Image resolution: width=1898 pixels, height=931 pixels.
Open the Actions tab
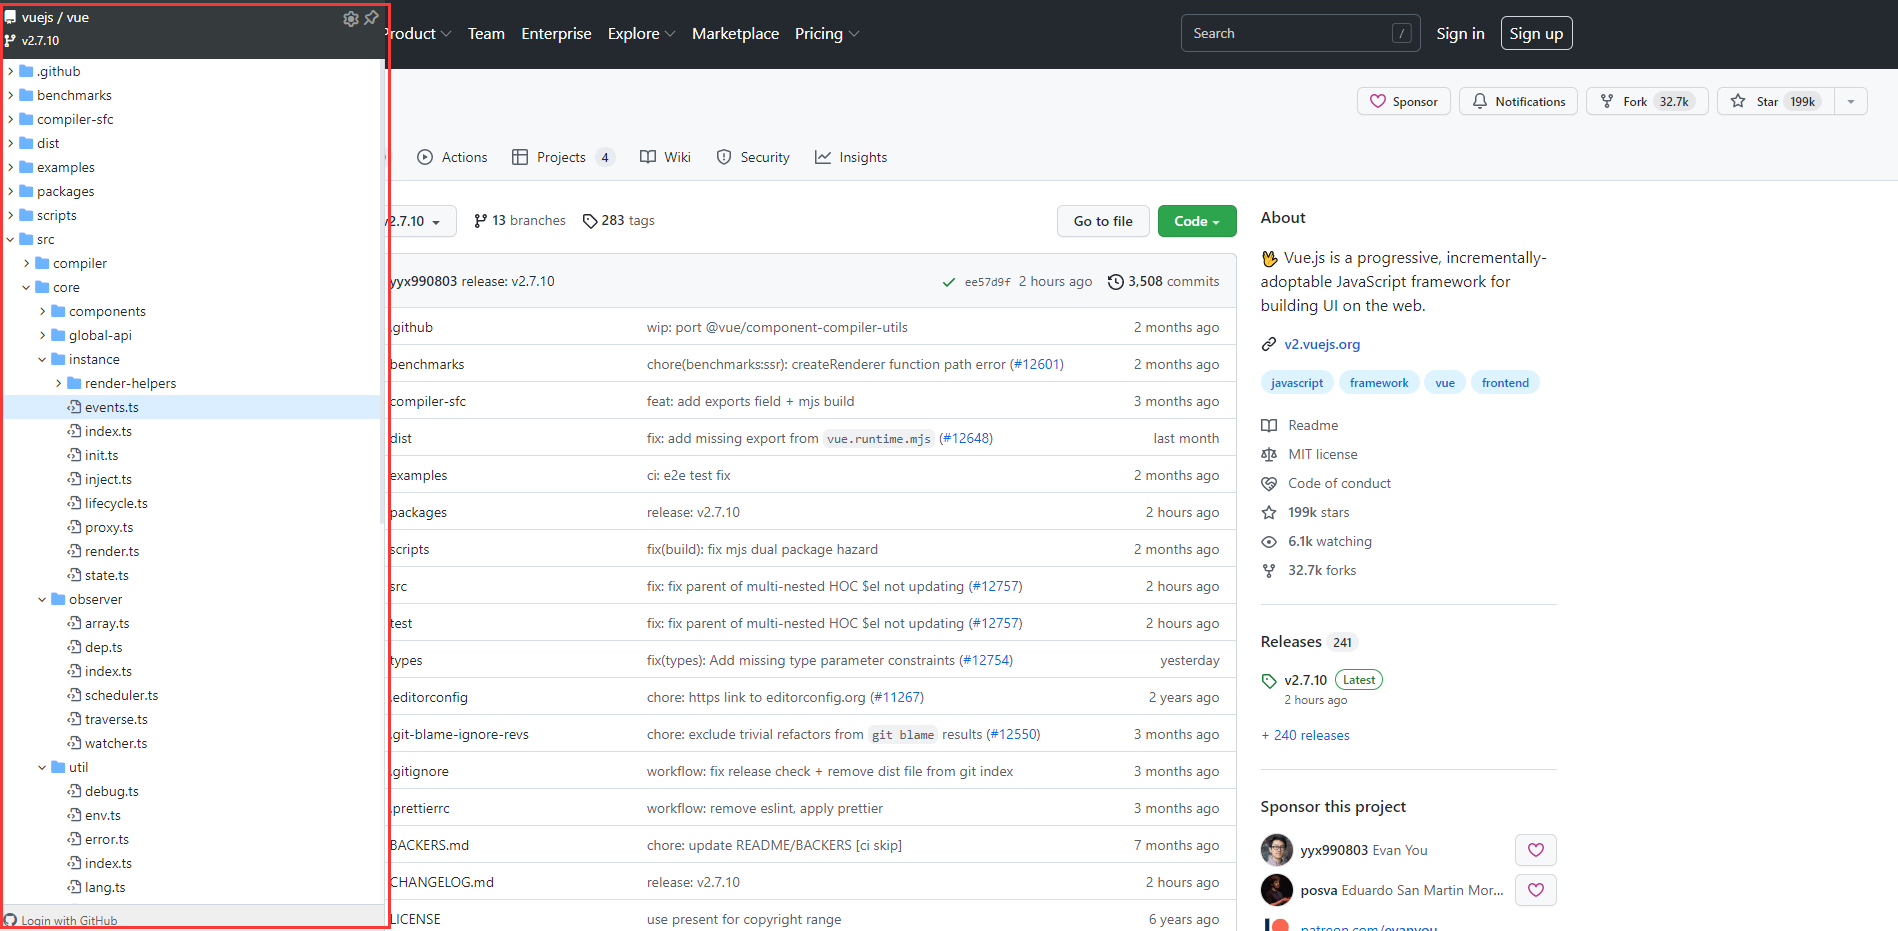tap(452, 157)
